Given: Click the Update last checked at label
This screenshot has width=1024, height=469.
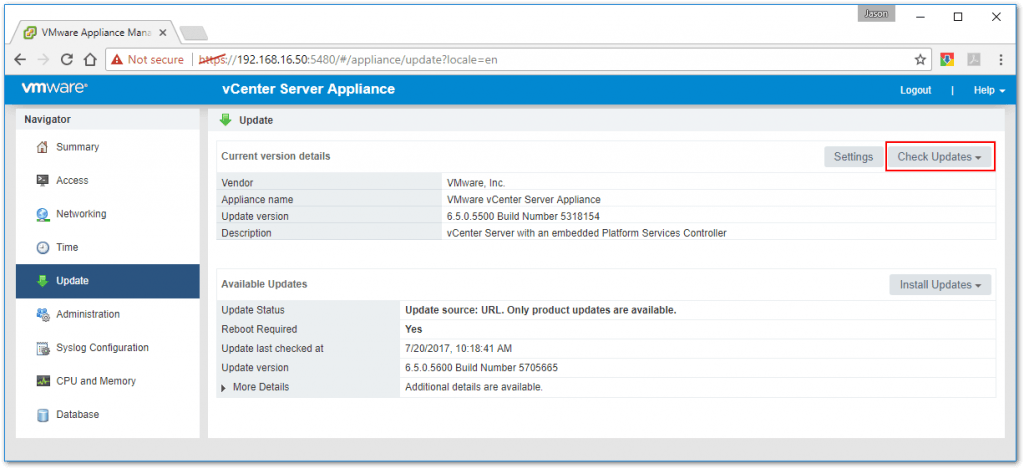Looking at the screenshot, I should pos(272,349).
